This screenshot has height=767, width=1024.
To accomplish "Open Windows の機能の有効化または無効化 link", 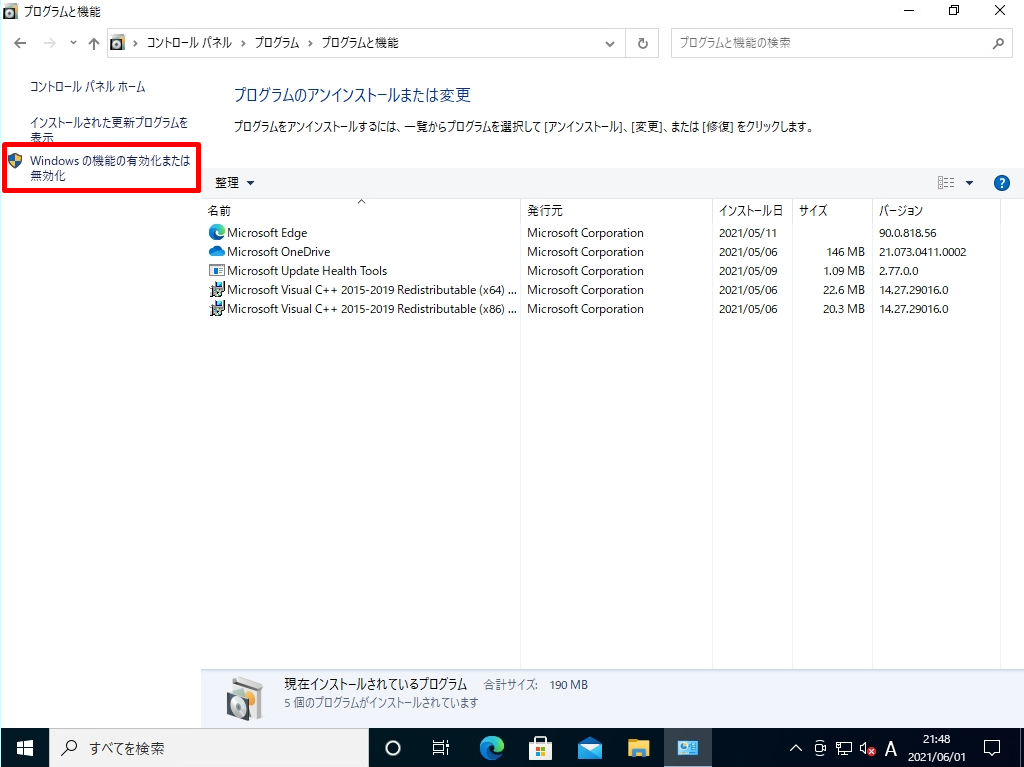I will click(110, 168).
